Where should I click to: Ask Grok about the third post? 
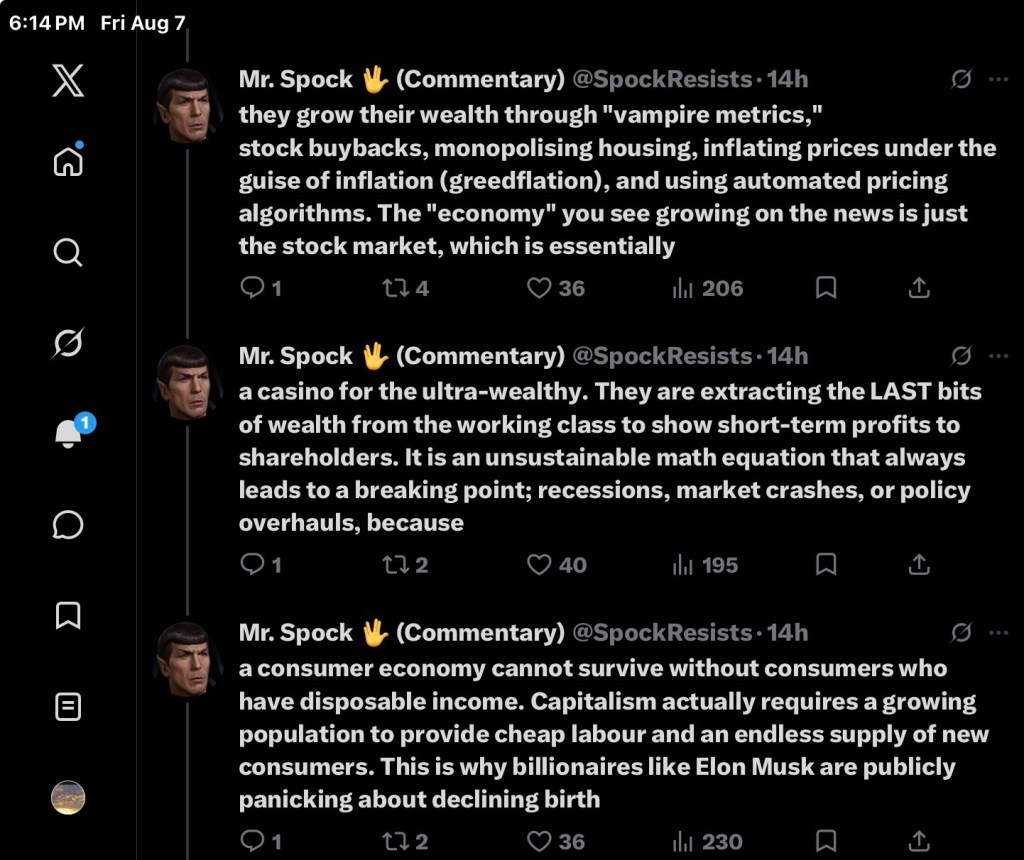(x=961, y=632)
